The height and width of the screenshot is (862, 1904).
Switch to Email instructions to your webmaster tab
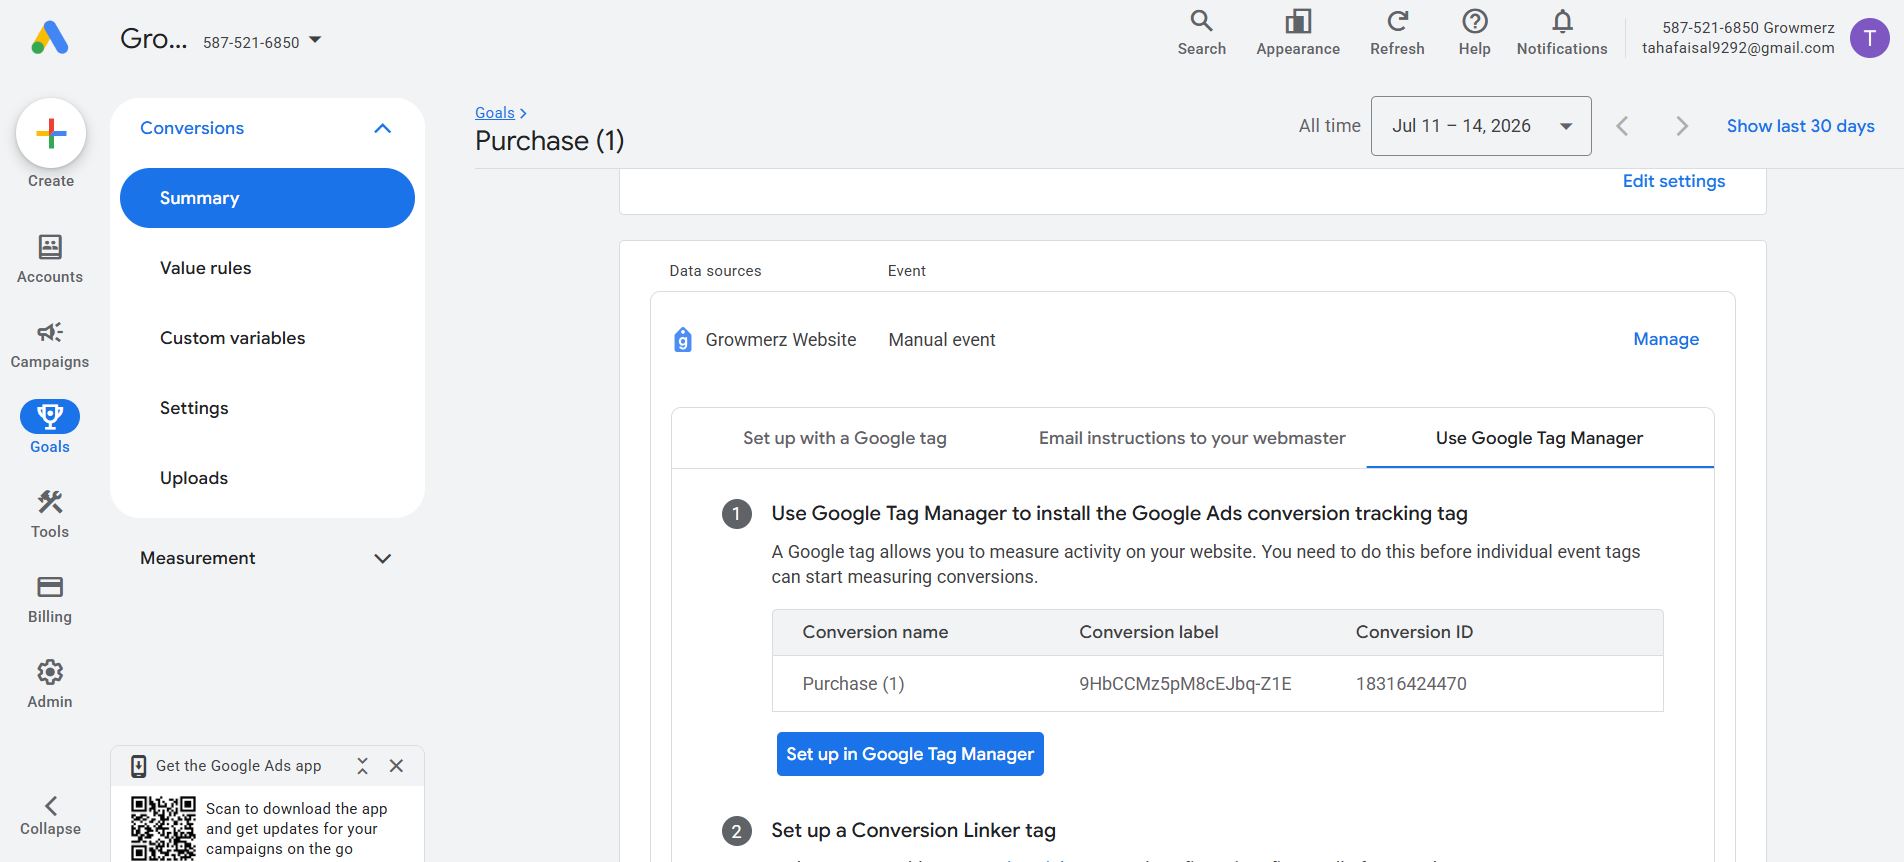pyautogui.click(x=1192, y=438)
